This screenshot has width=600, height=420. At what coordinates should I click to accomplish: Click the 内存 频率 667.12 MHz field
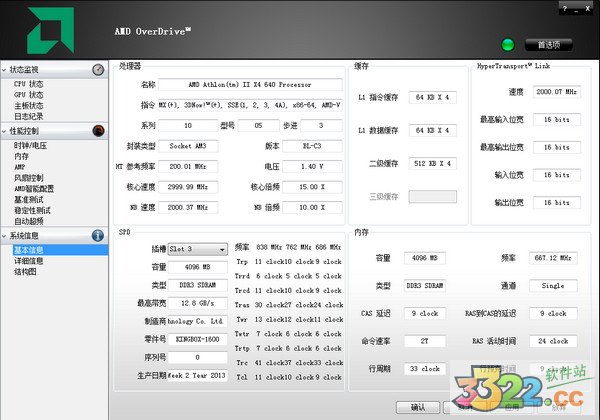553,258
